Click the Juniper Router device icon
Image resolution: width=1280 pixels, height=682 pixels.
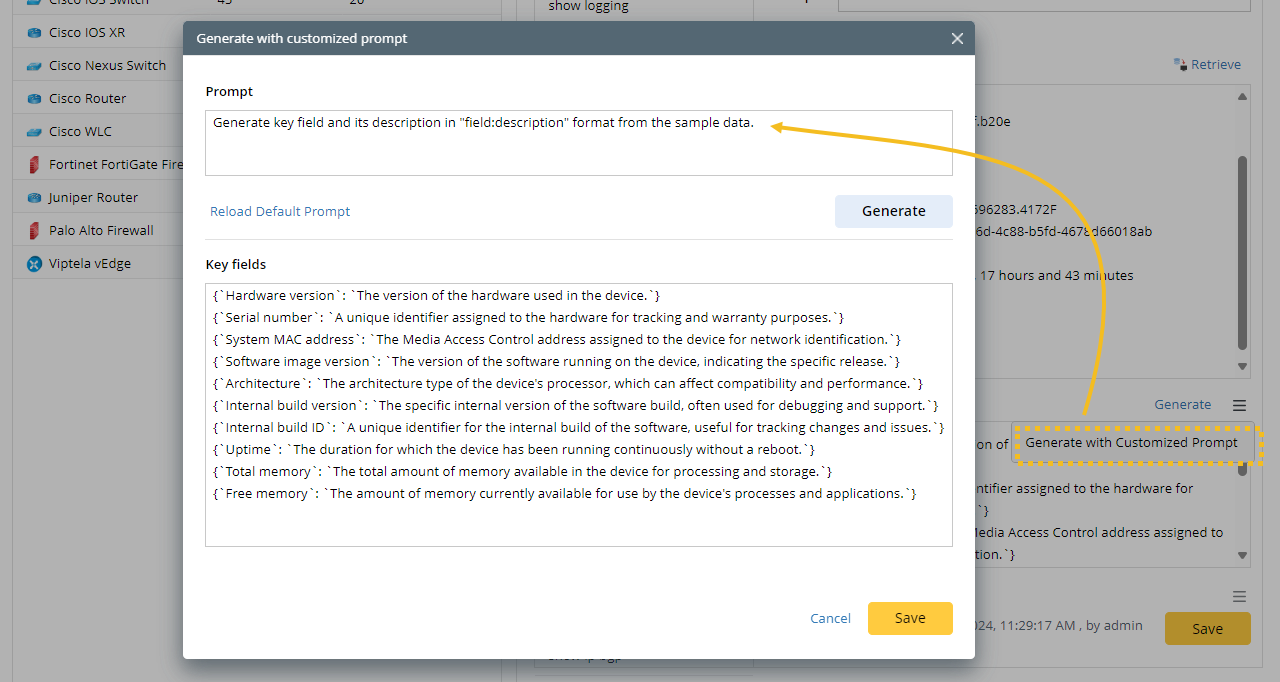(x=34, y=198)
